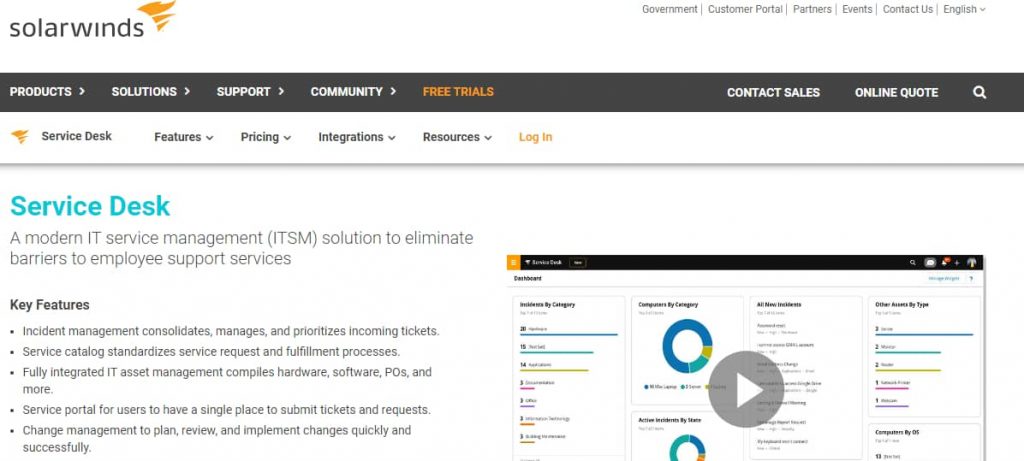Expand the Integrations dropdown
The height and width of the screenshot is (461, 1024).
[357, 137]
